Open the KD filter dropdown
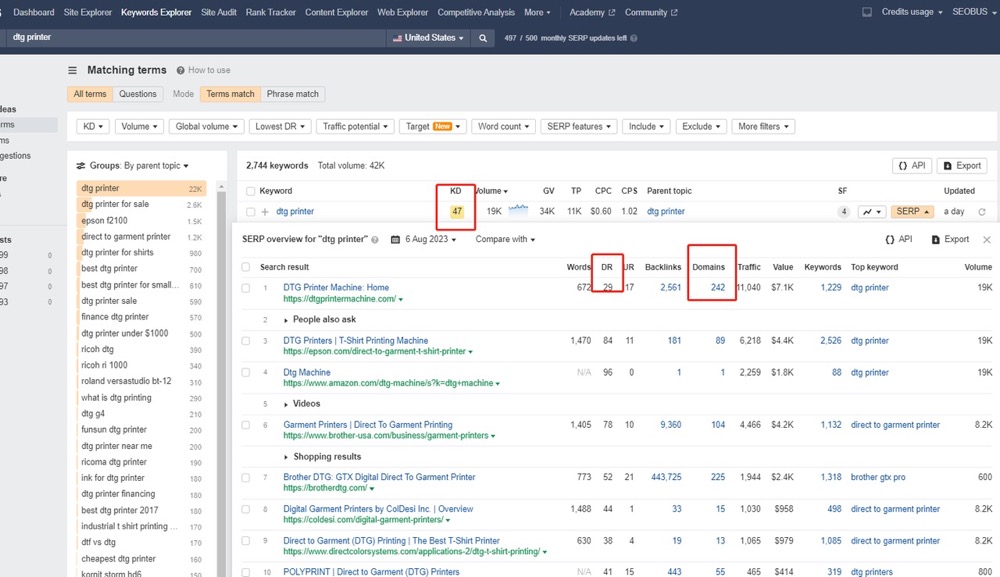This screenshot has width=1000, height=577. pos(93,127)
